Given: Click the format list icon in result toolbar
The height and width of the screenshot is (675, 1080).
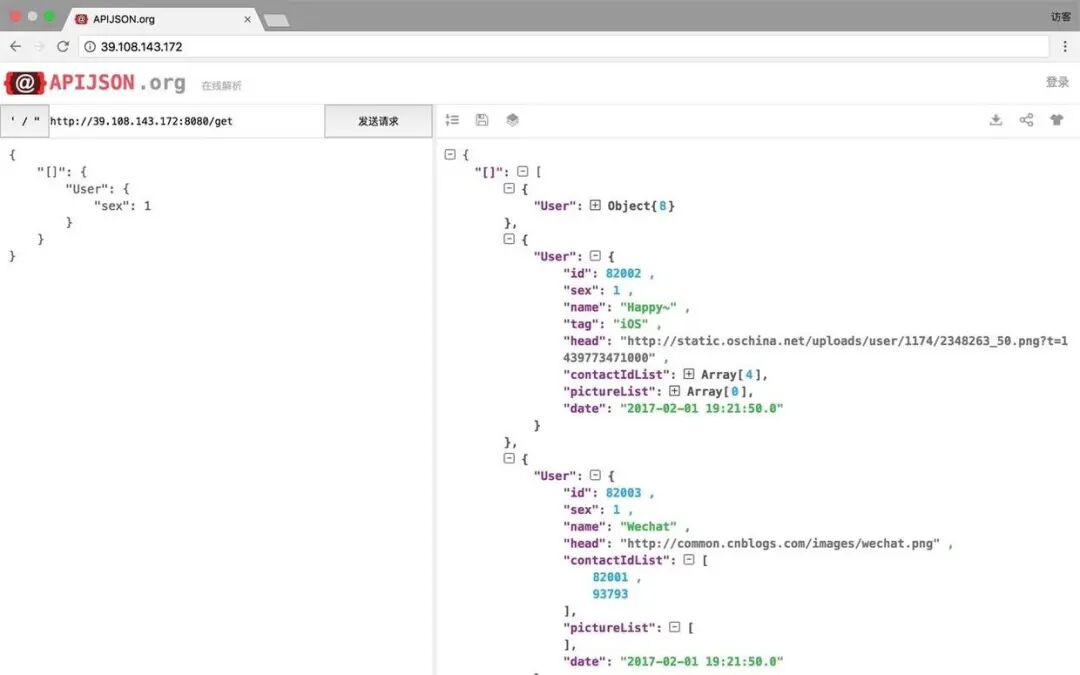Looking at the screenshot, I should click(x=453, y=120).
